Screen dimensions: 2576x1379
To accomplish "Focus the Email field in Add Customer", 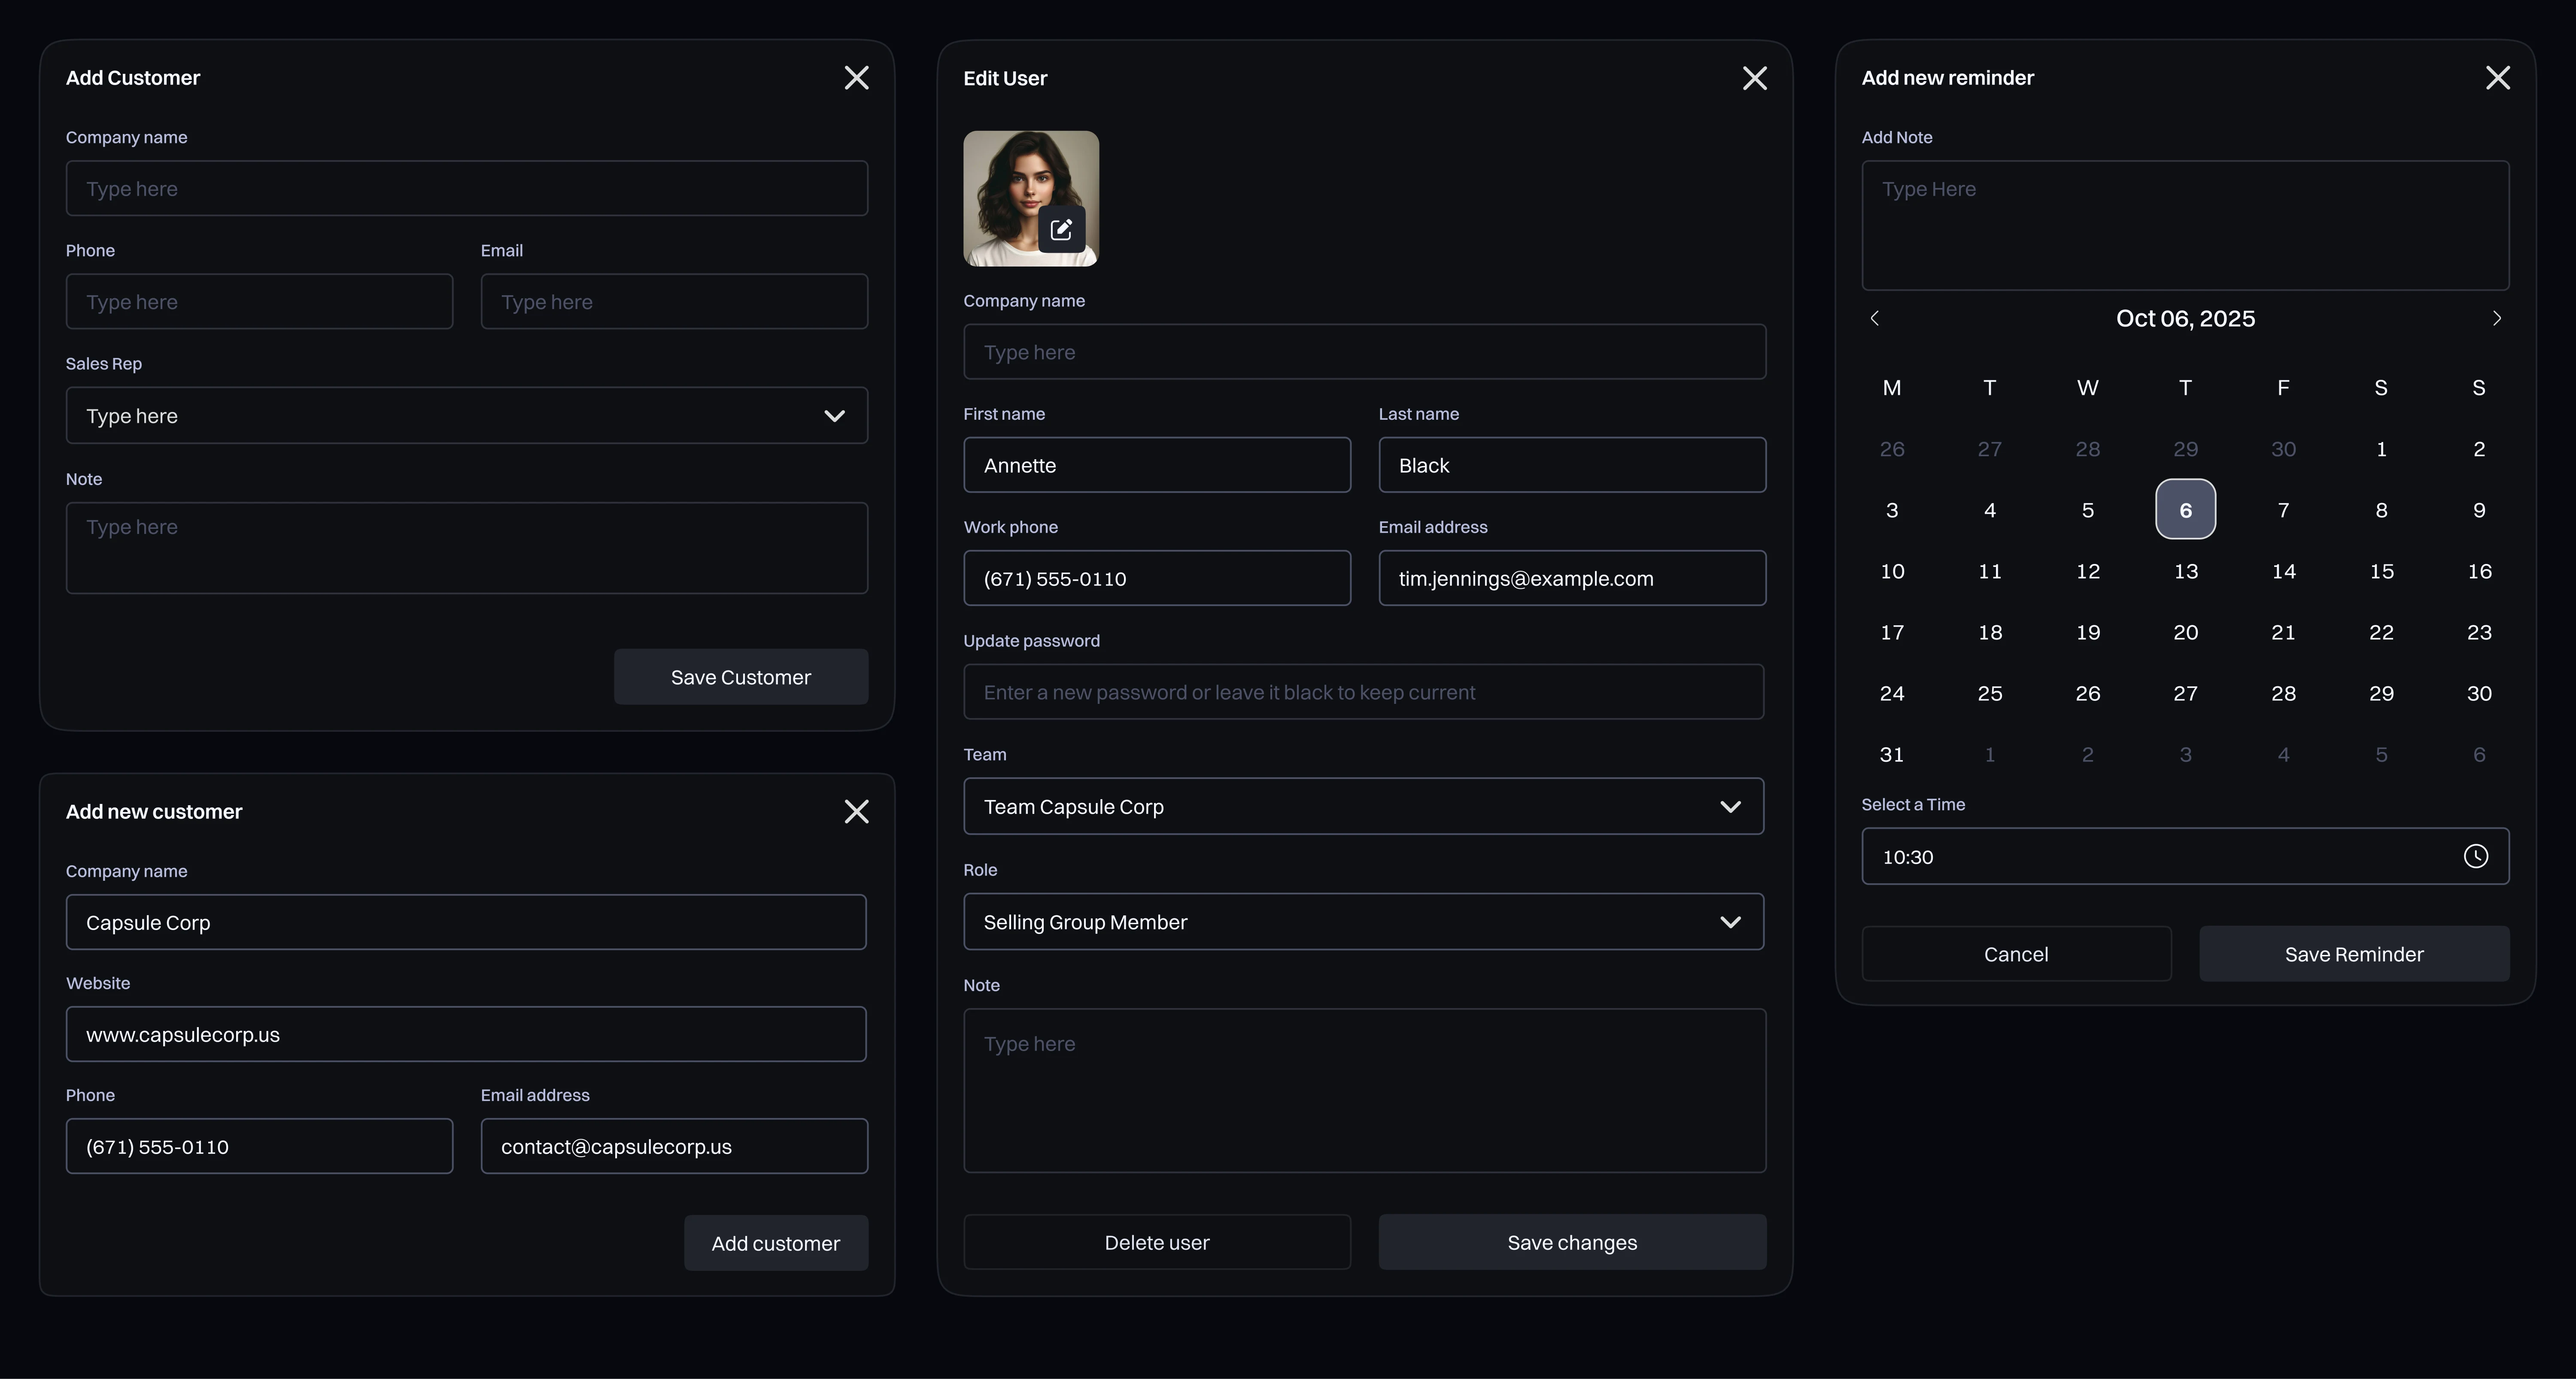I will [x=674, y=301].
